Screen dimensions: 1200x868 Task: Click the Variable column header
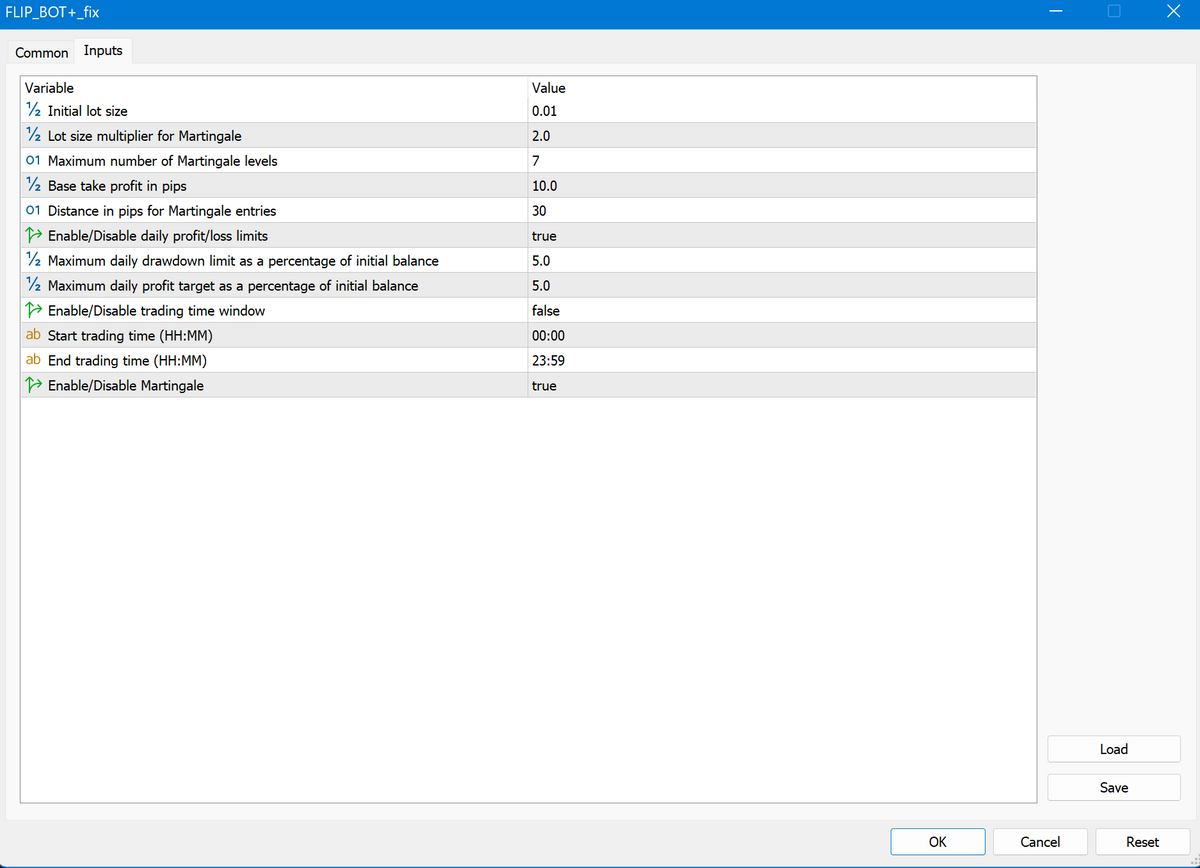pos(49,88)
